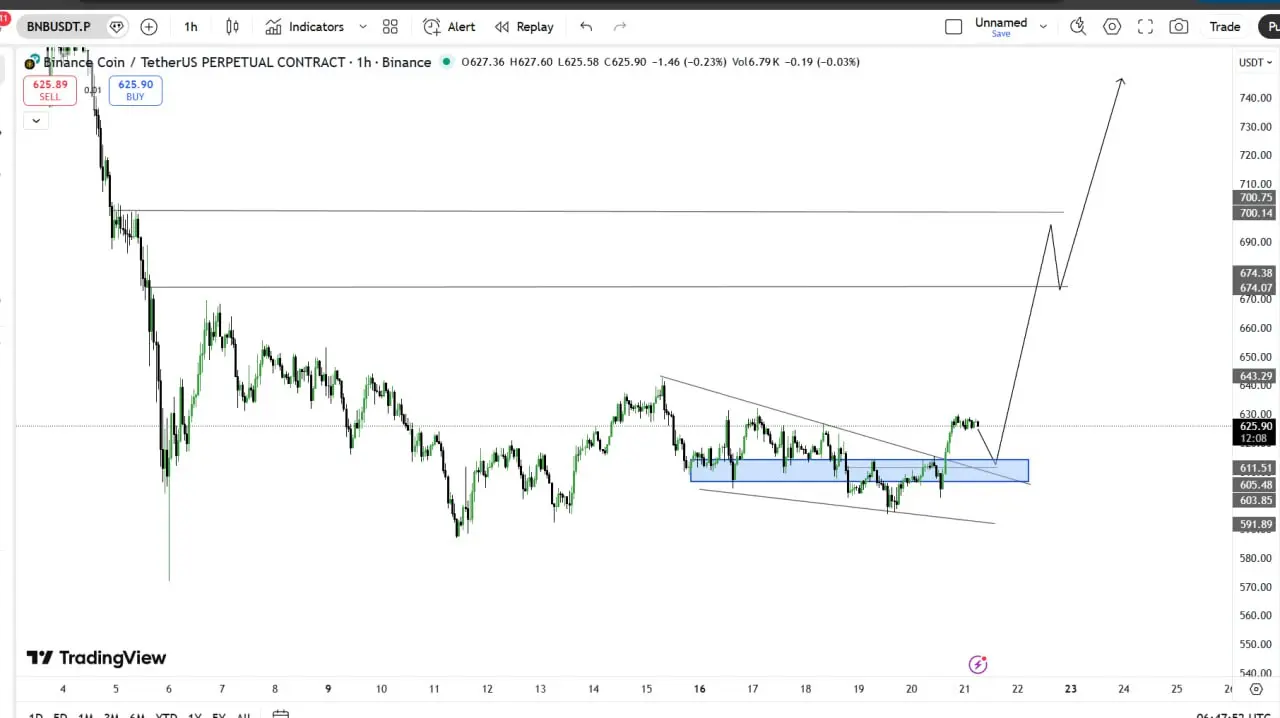Viewport: 1280px width, 718px height.
Task: Open the 1h interval selector
Action: [x=191, y=27]
